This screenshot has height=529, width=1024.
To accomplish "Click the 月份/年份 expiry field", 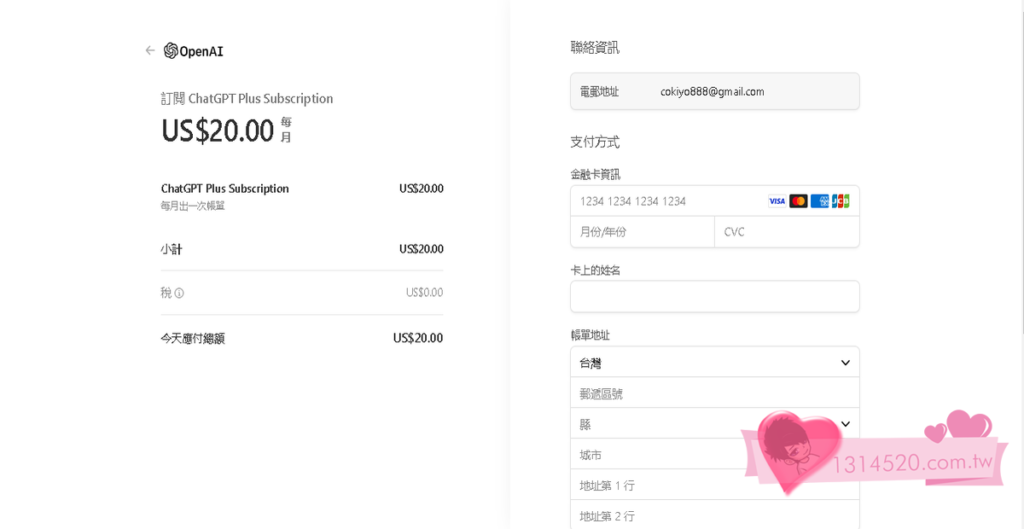I will coord(641,232).
